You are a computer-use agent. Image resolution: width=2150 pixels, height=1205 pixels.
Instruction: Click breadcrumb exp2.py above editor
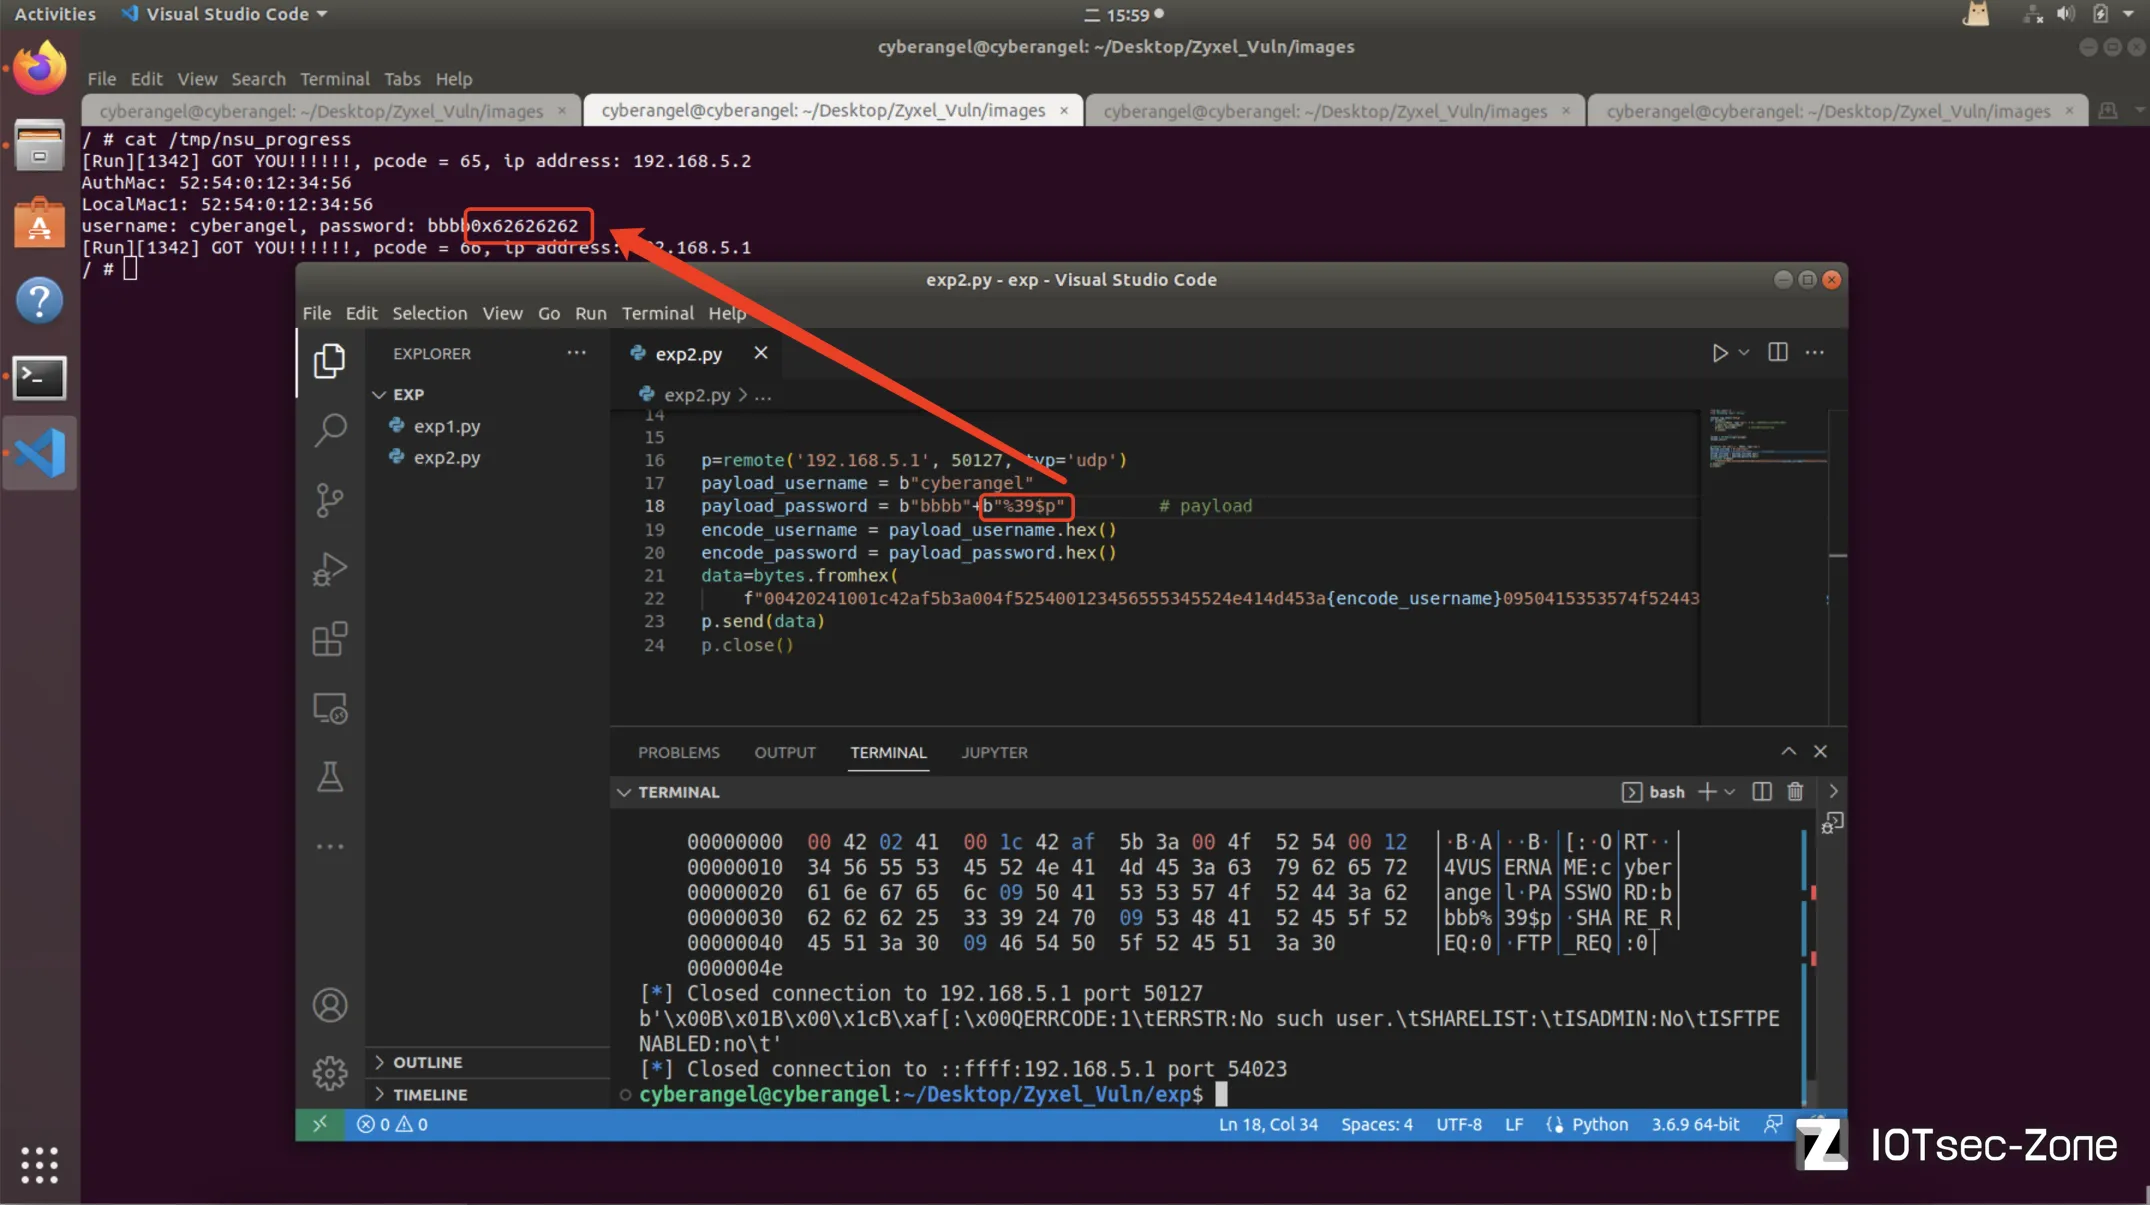[696, 395]
